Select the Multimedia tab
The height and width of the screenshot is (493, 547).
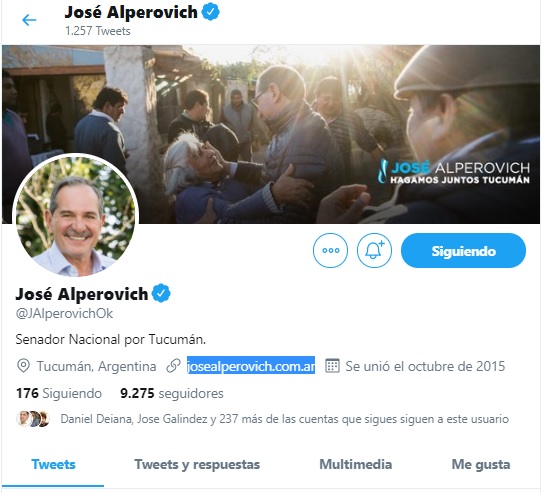tap(356, 464)
